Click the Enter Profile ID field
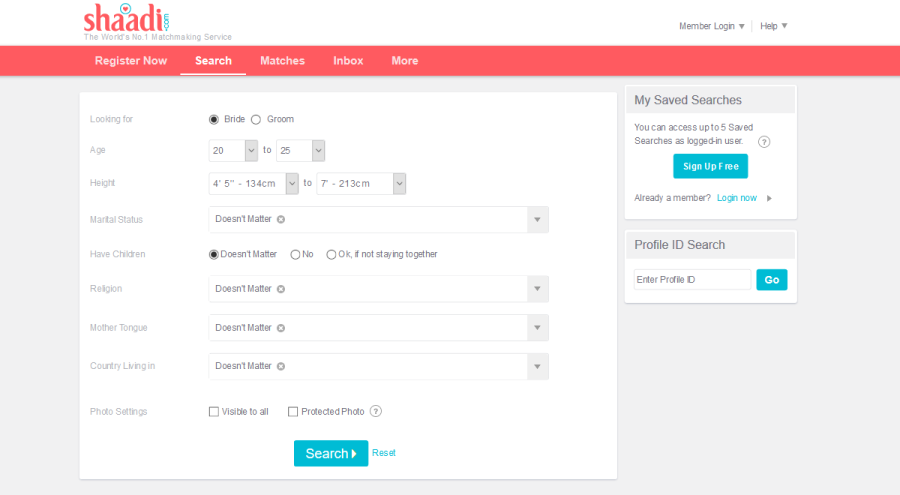This screenshot has width=900, height=495. tap(692, 280)
